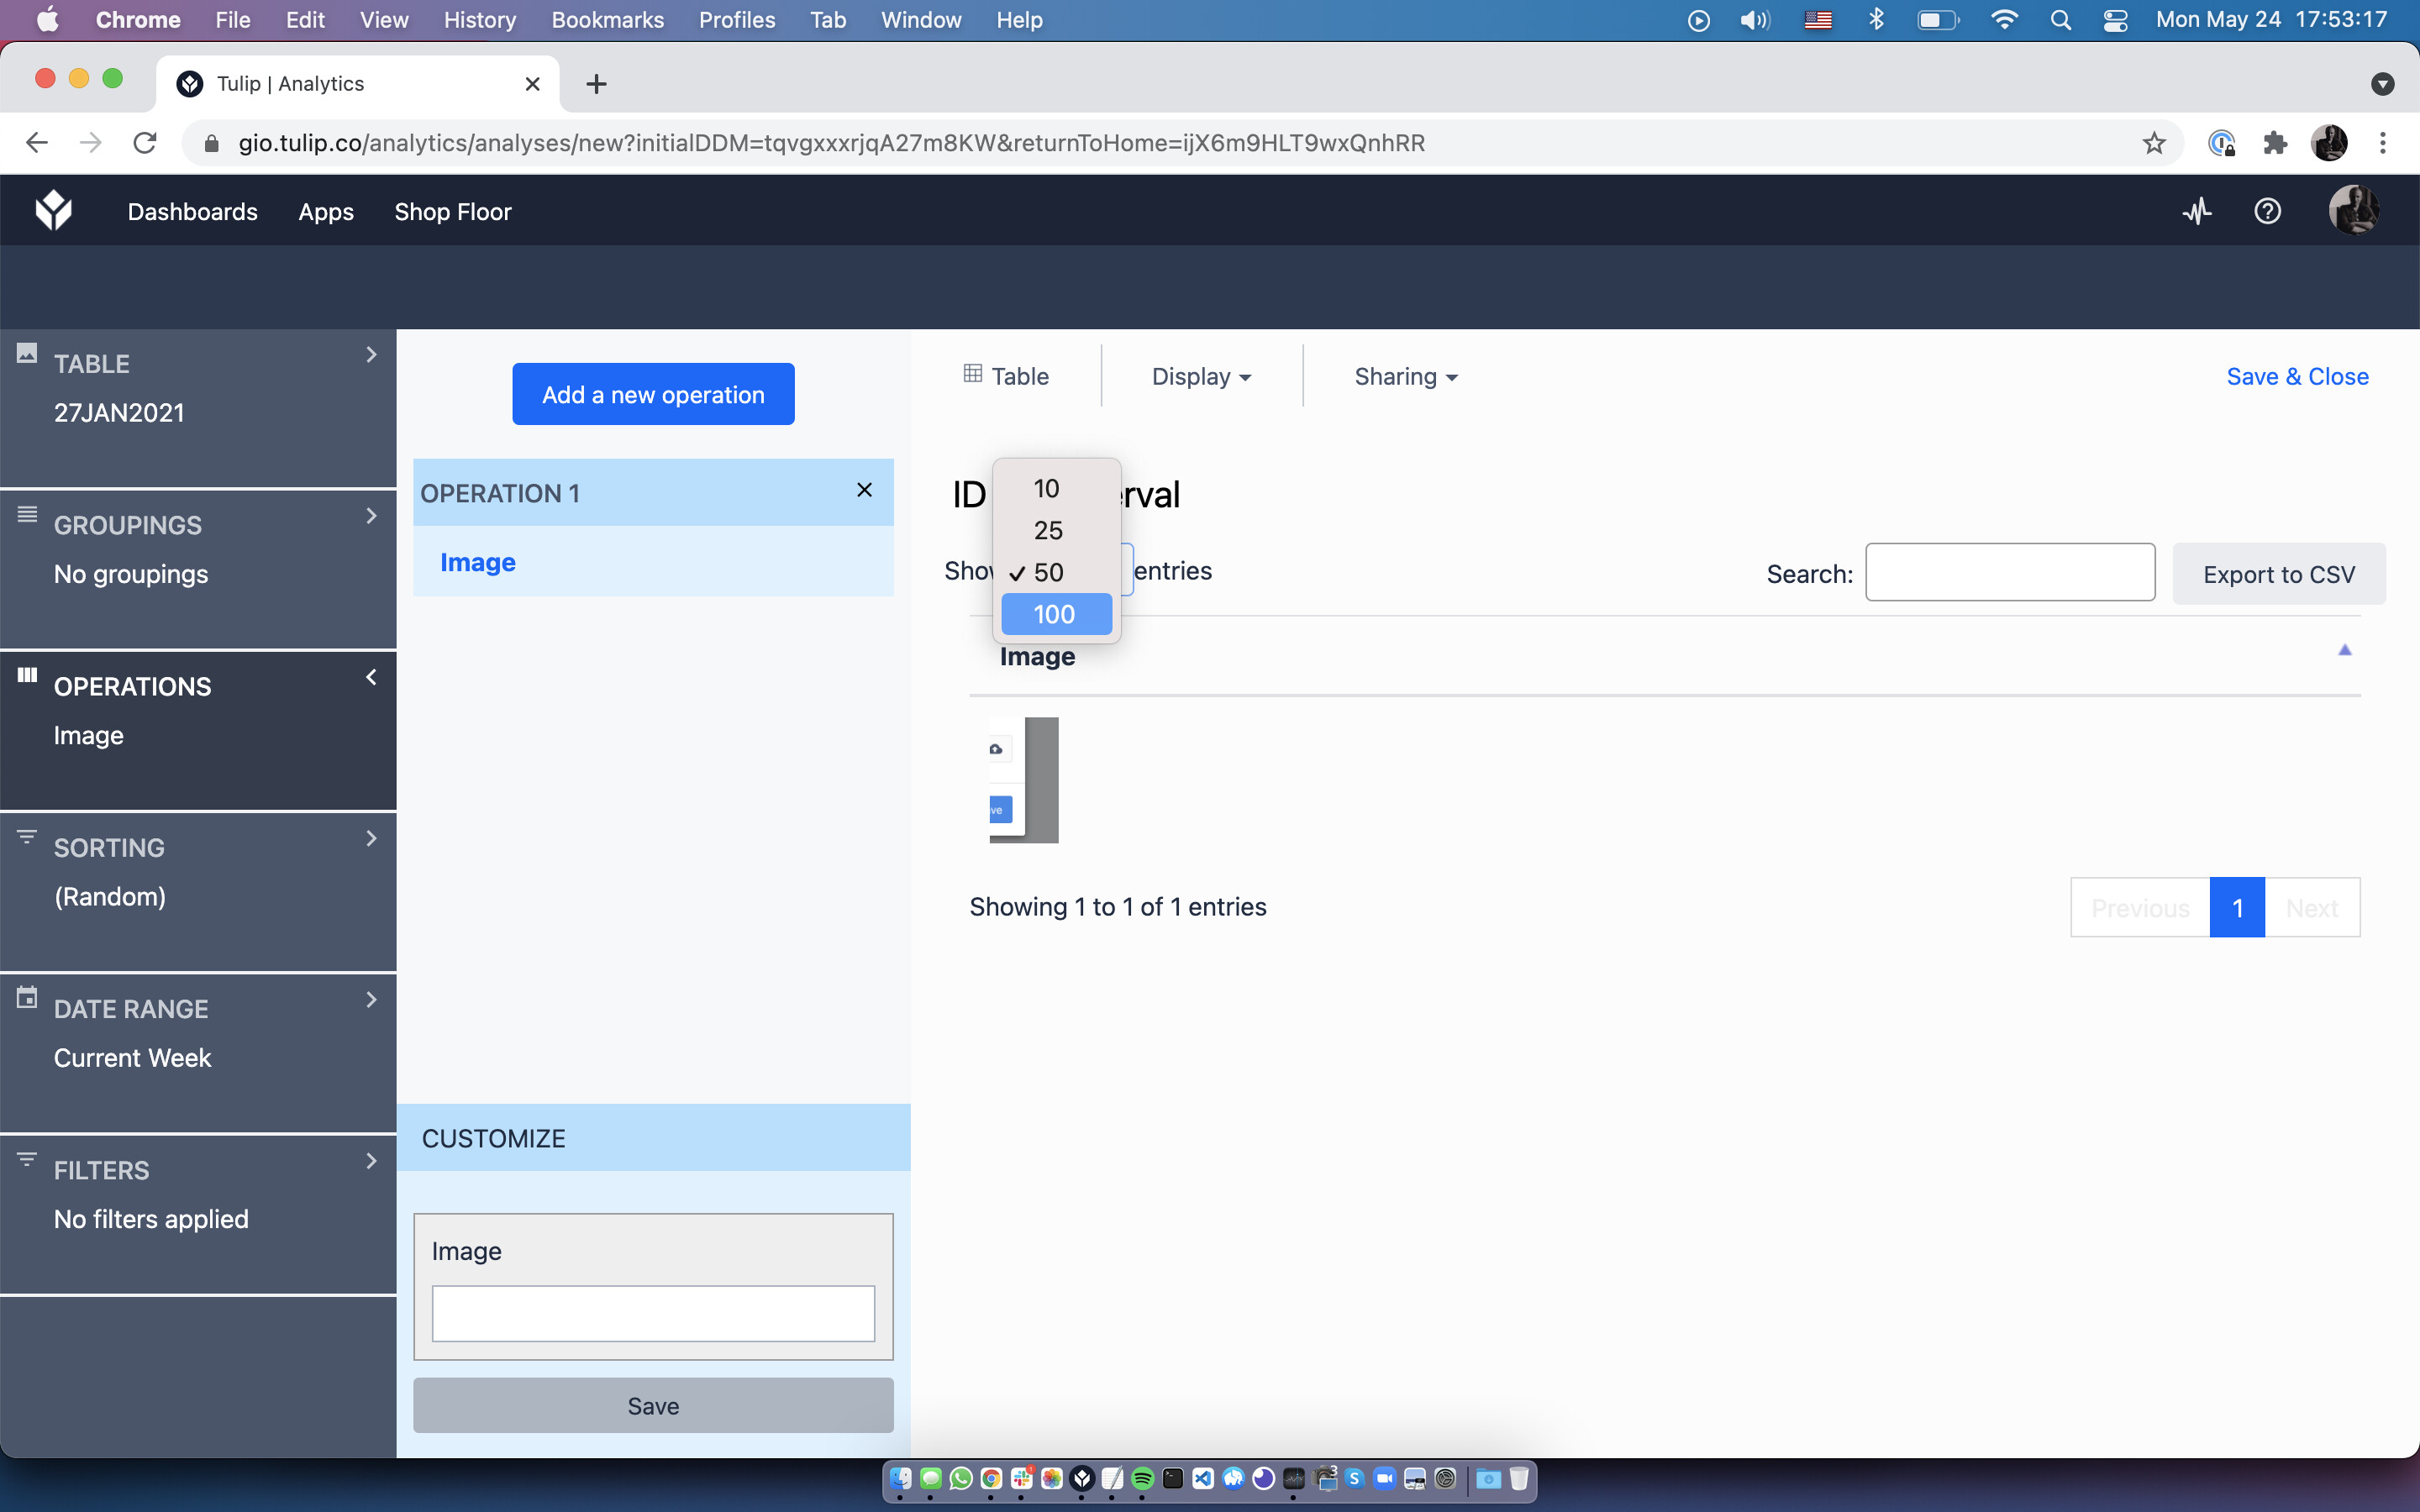Open the Dashboards menu item
Screen dimensions: 2420x1512
pos(192,212)
